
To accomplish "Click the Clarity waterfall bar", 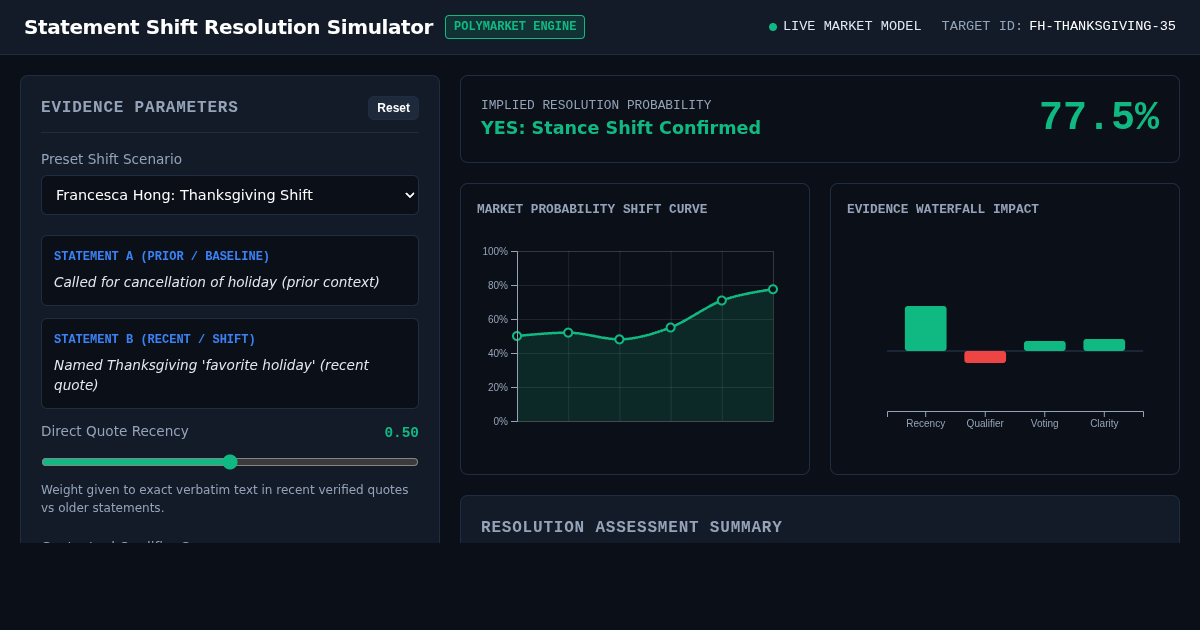I will click(1104, 345).
